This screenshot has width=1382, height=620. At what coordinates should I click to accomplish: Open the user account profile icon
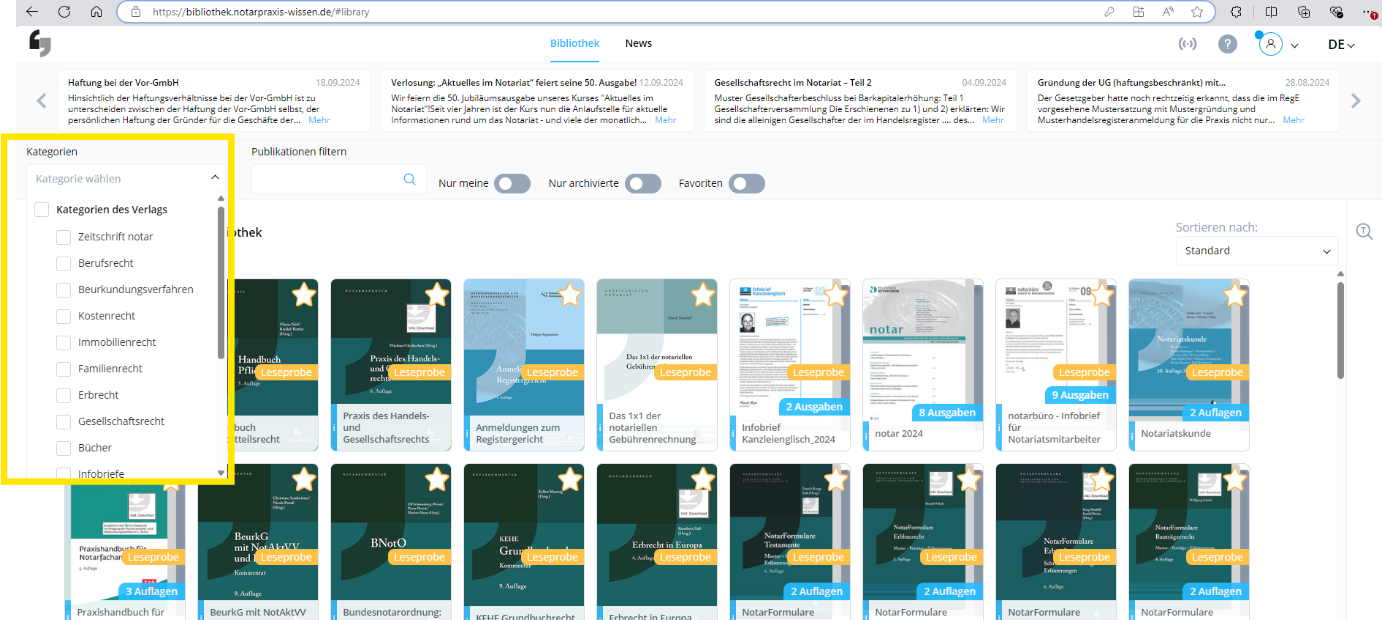(x=1270, y=44)
